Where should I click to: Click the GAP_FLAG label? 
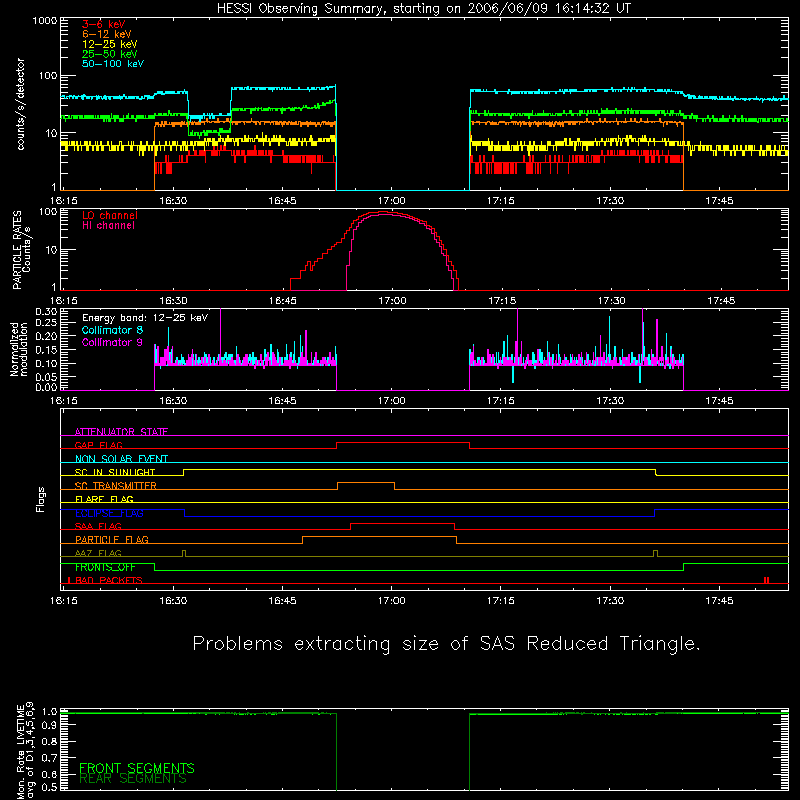coord(98,445)
